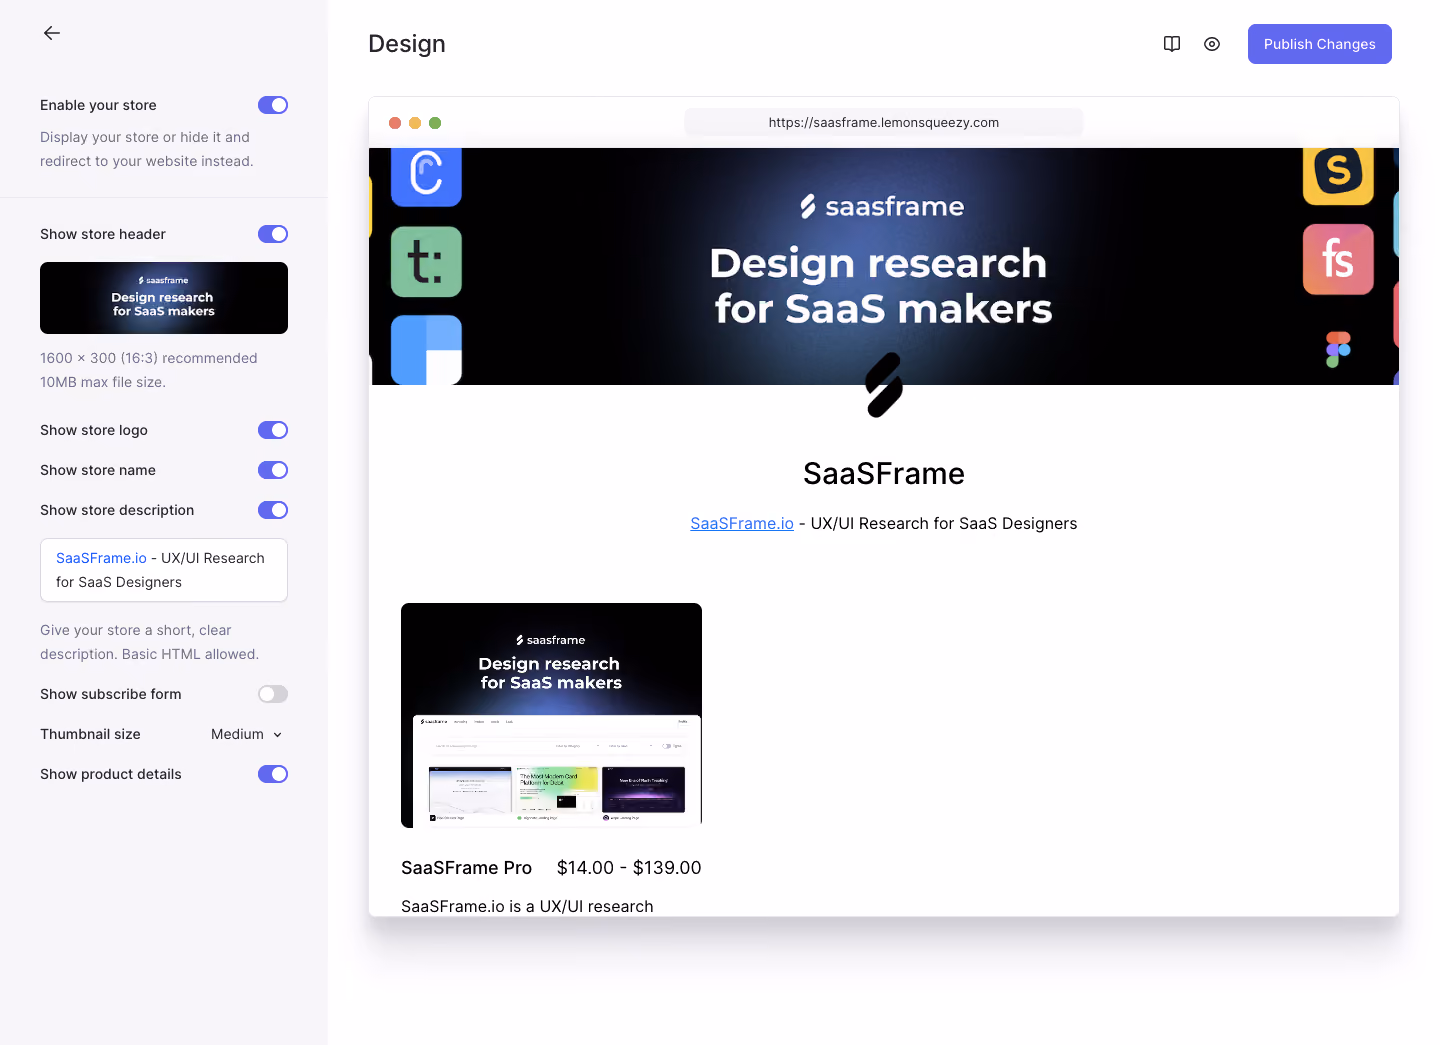Open Thumbnail size Medium dropdown
Screen dimensions: 1440x1045
(x=247, y=734)
